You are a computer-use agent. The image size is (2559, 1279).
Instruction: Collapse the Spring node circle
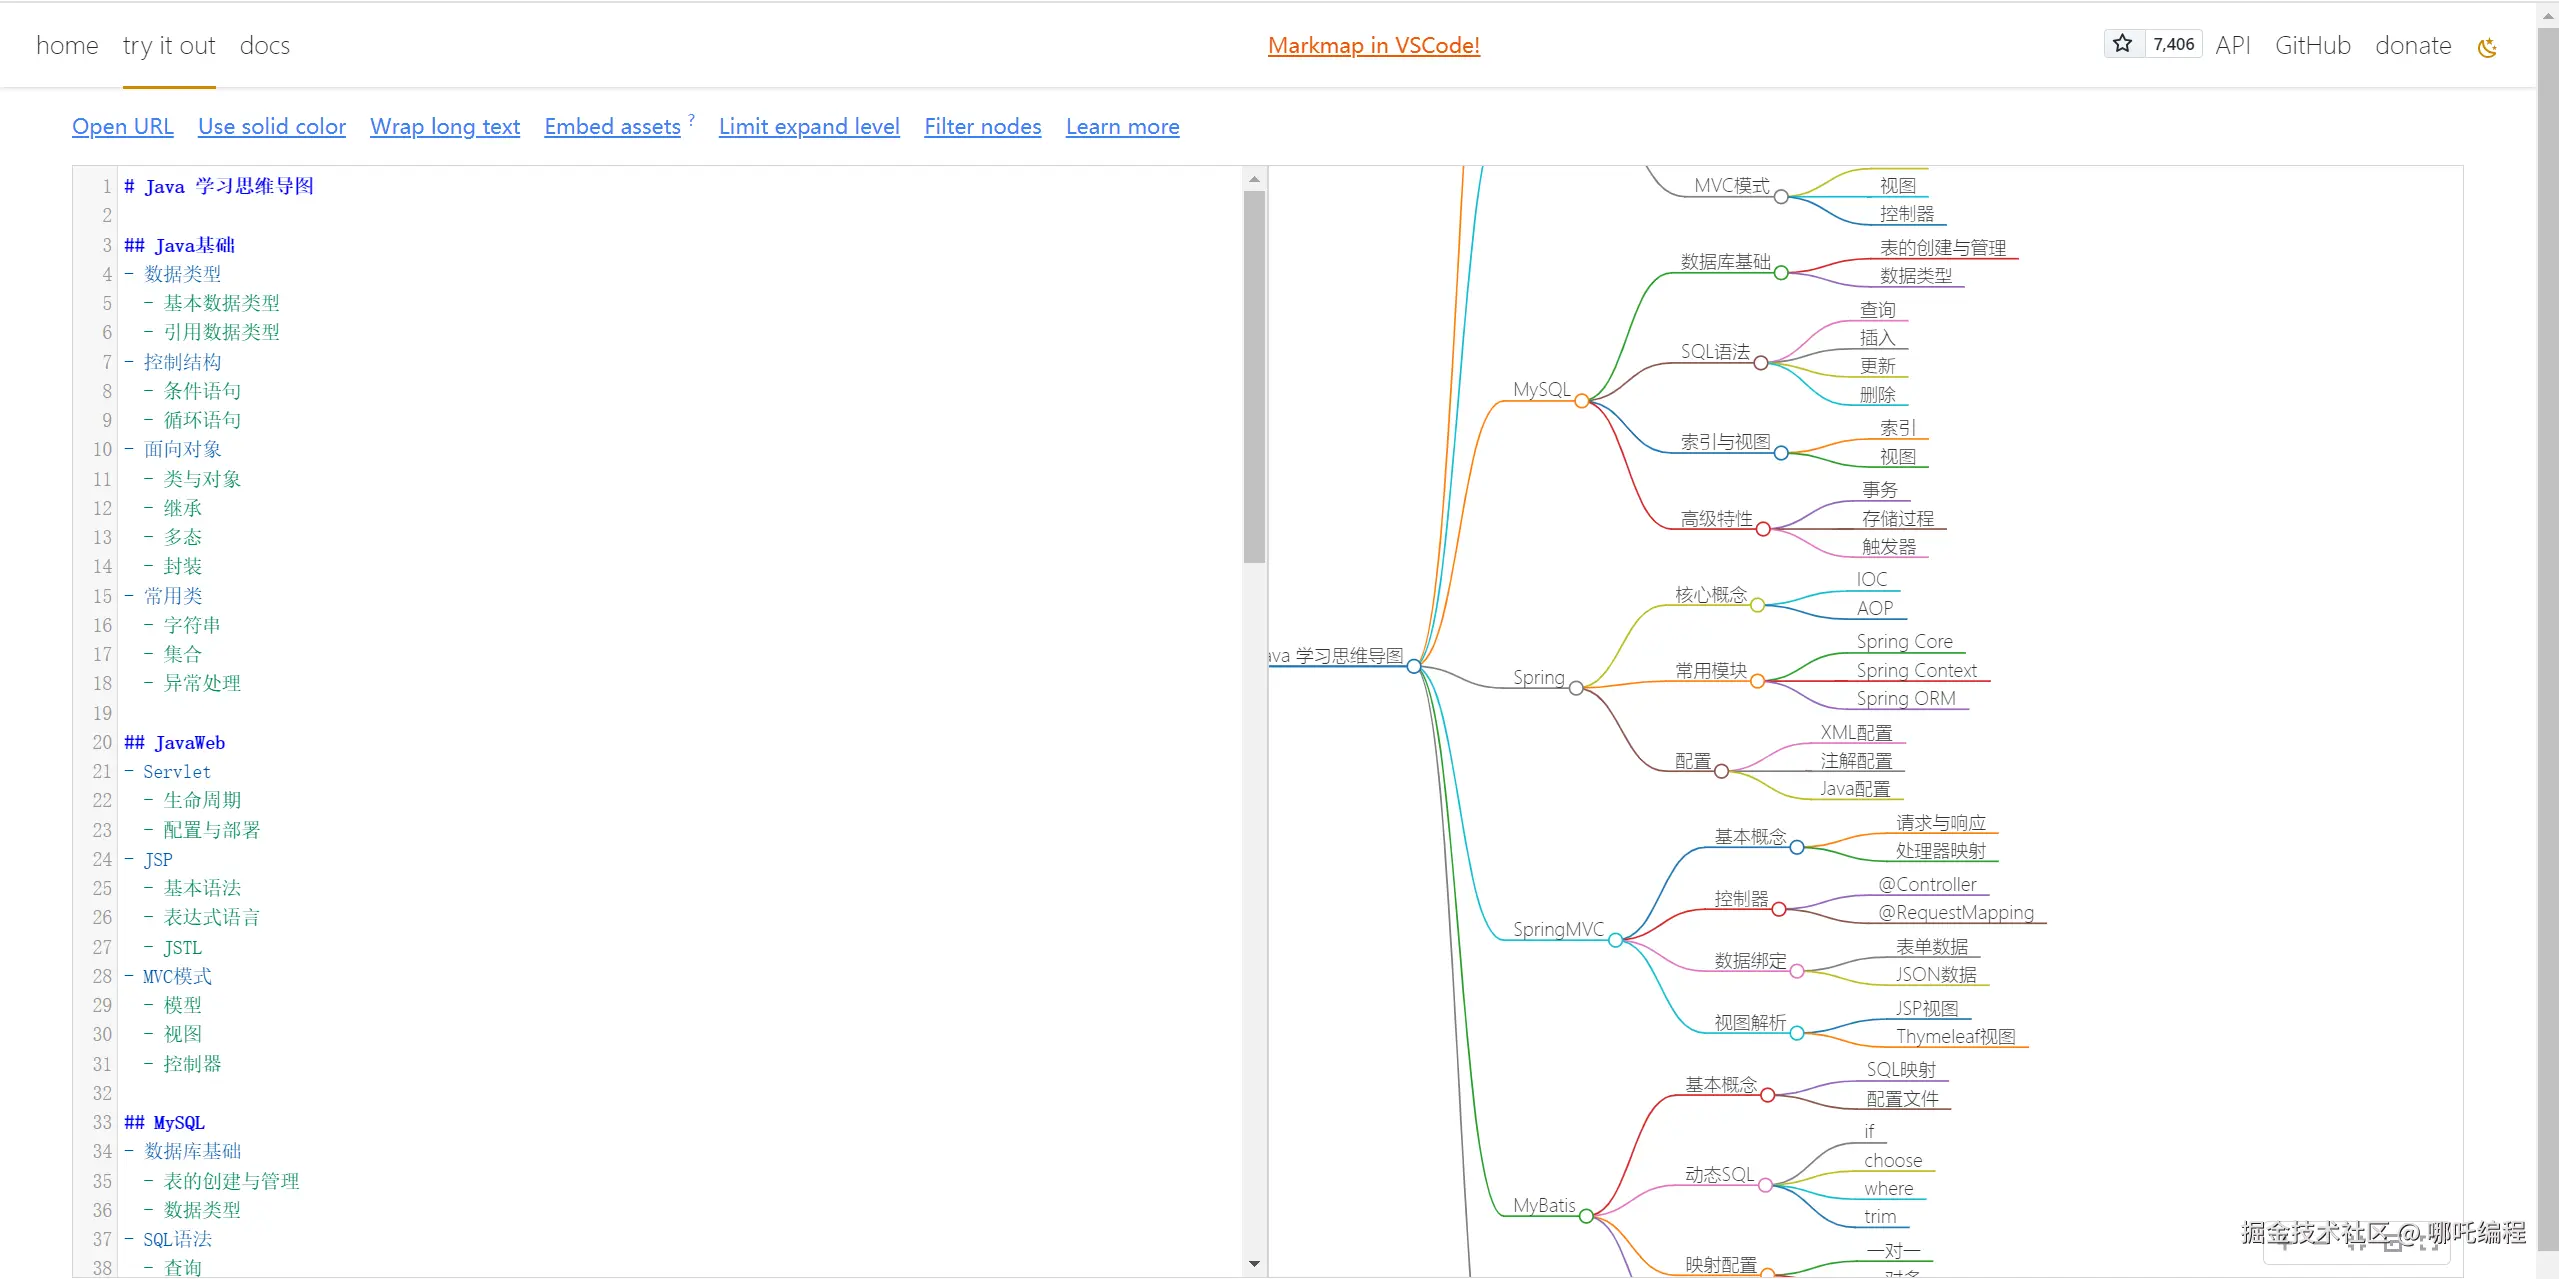pos(1576,688)
